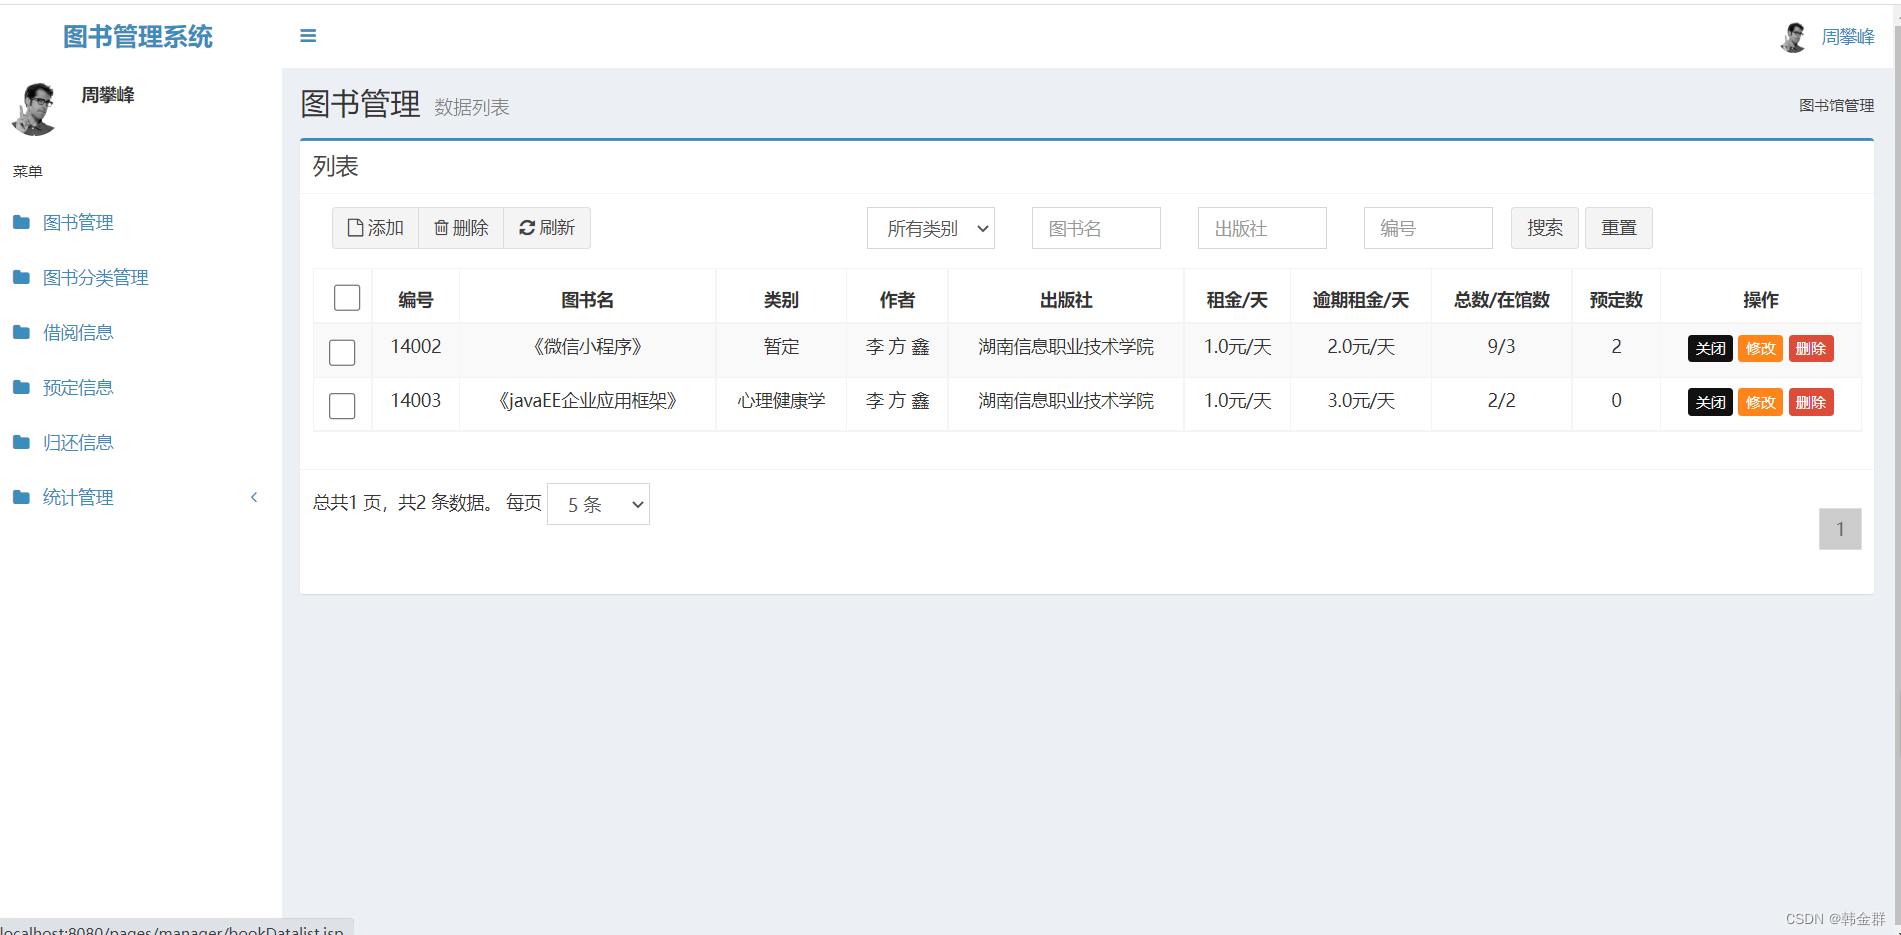Collapse the 统计管理 menu with its chevron
The image size is (1901, 935).
click(x=254, y=497)
